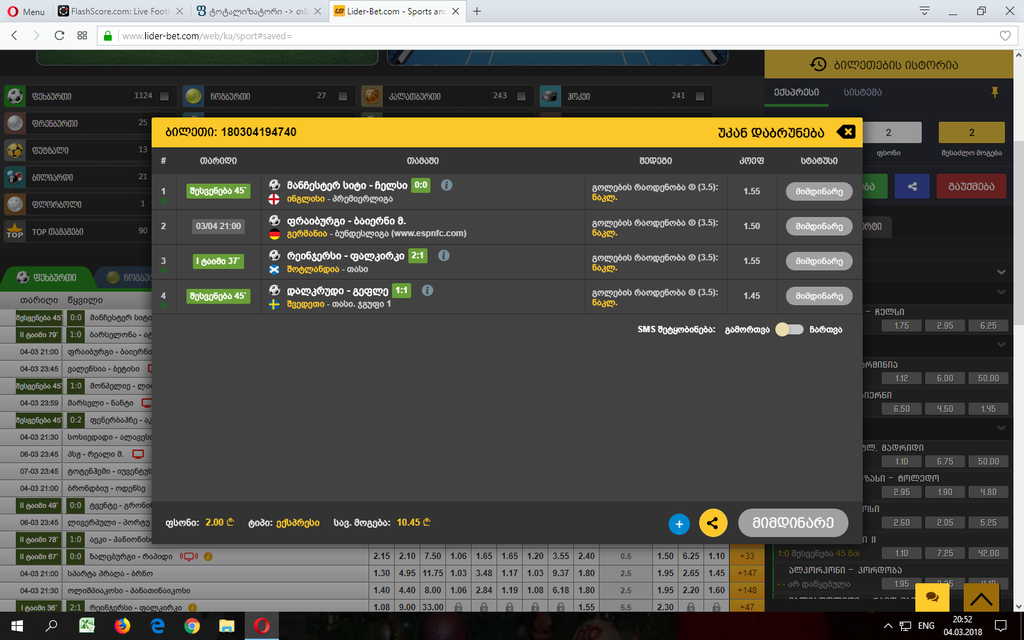
Task: Open File Explorer from the taskbar
Action: pos(227,626)
